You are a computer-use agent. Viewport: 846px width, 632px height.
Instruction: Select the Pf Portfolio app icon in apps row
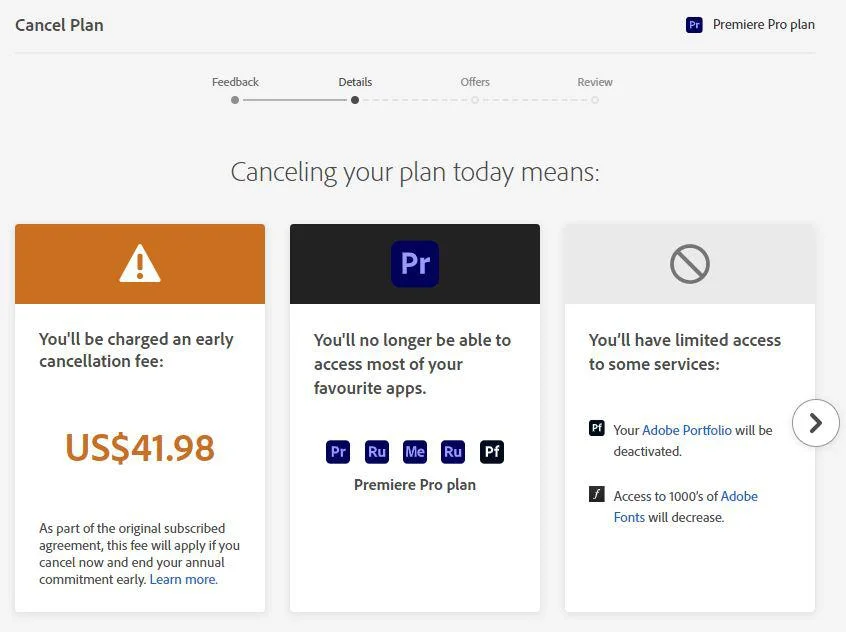click(492, 452)
